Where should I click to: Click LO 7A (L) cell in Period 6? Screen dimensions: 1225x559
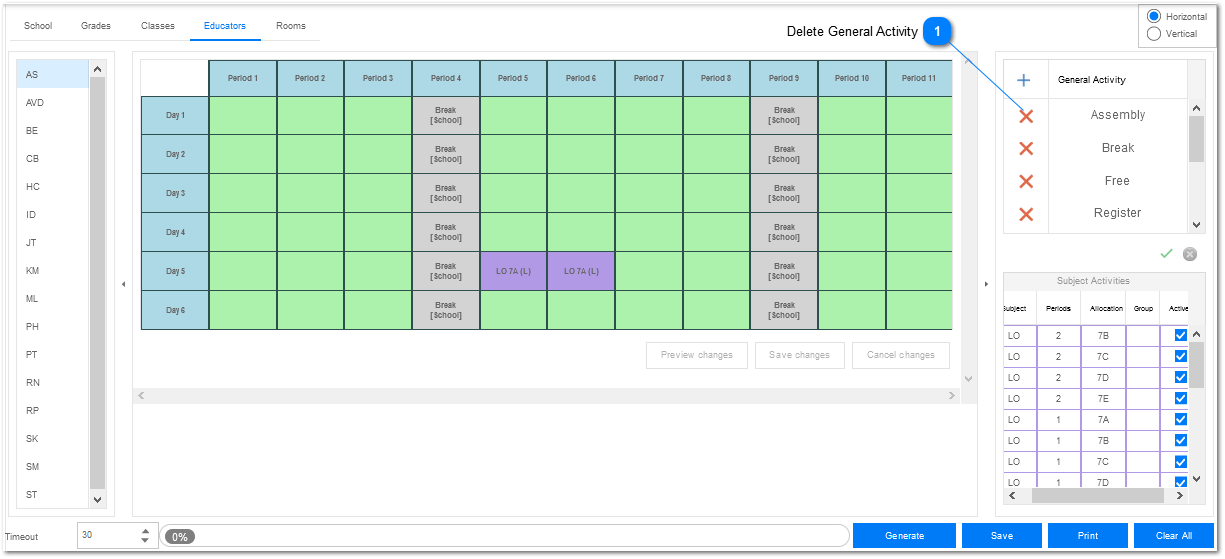pyautogui.click(x=581, y=272)
